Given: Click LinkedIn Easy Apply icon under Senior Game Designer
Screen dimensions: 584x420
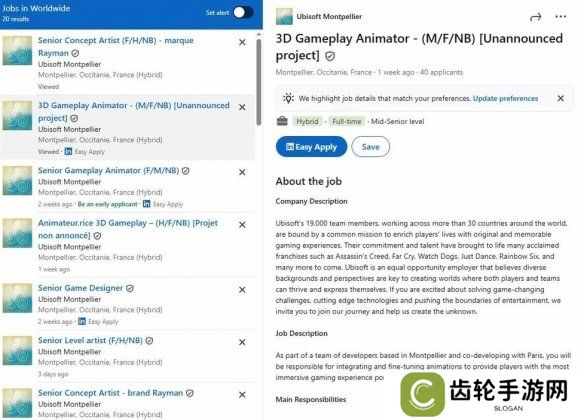Looking at the screenshot, I should point(82,321).
